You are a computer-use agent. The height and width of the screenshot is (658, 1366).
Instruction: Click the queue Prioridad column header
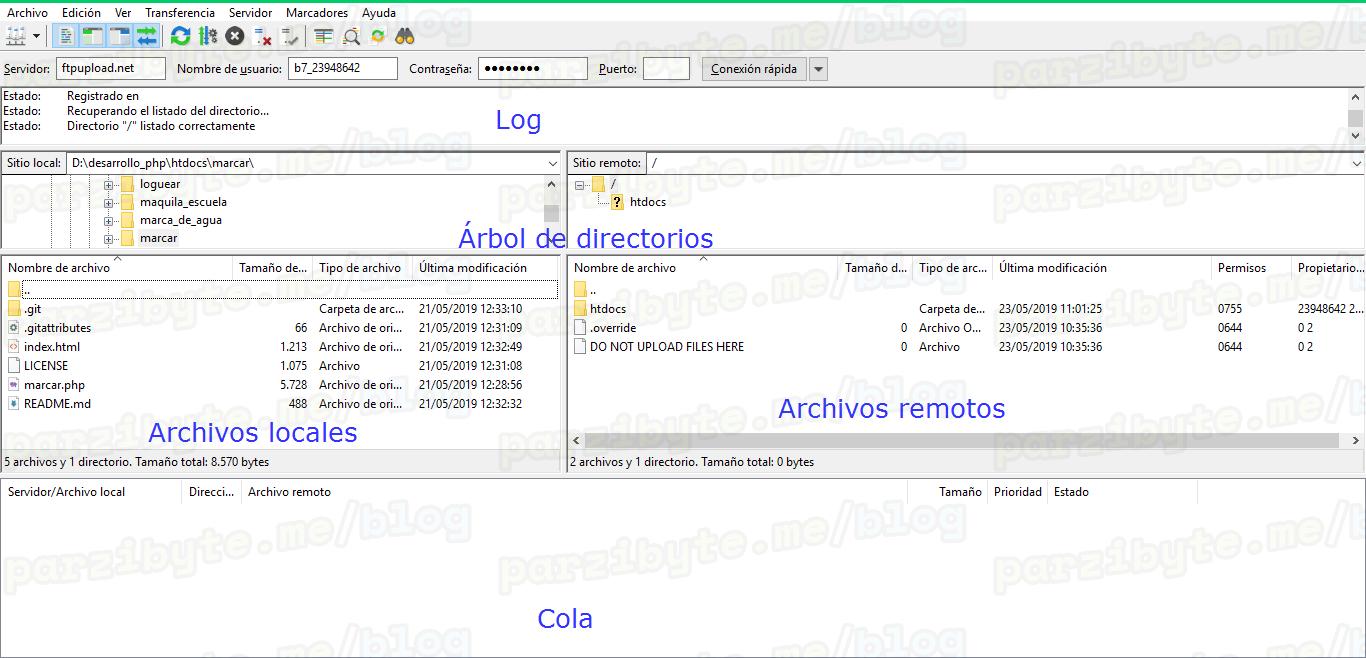[1018, 492]
